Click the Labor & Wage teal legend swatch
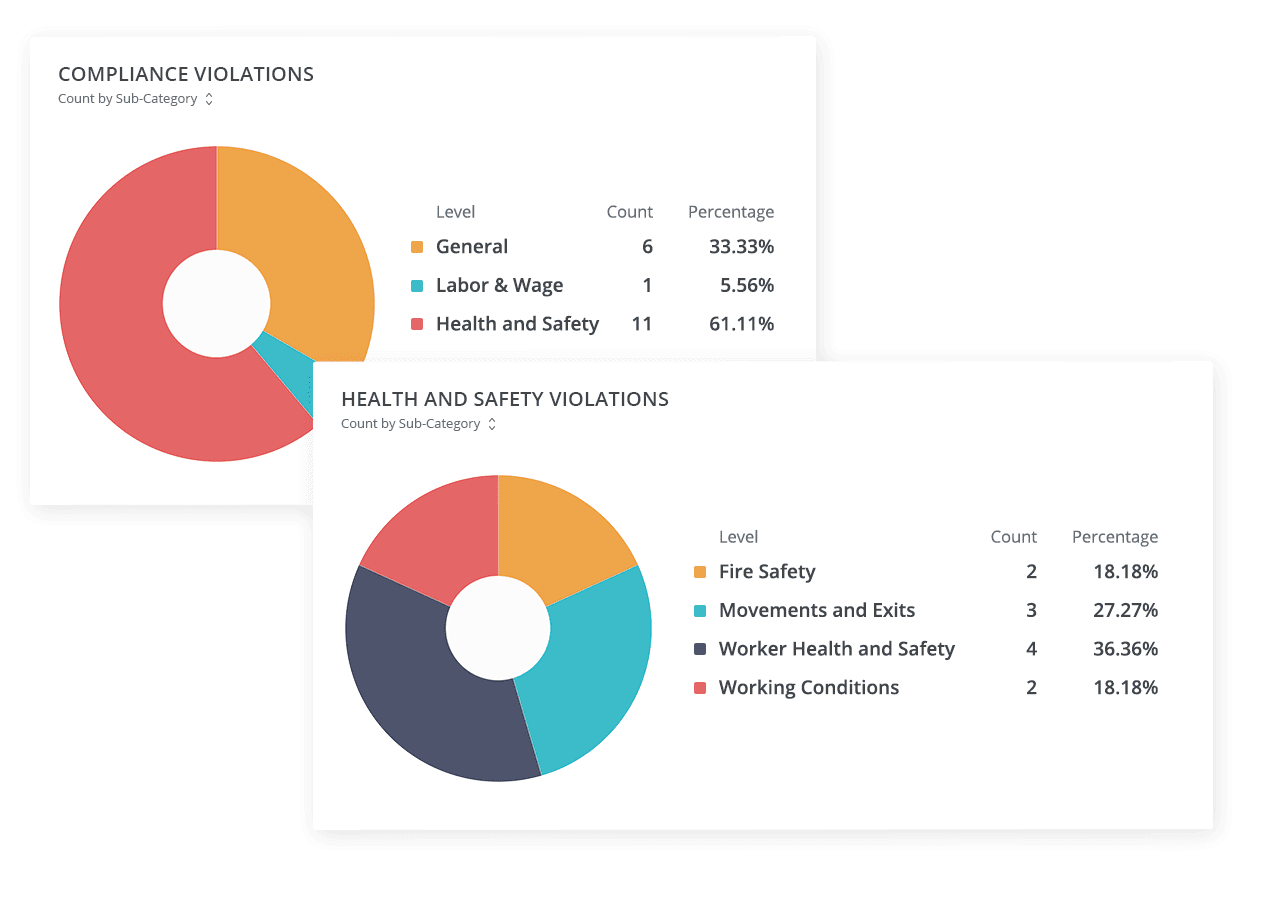This screenshot has height=900, width=1285. 417,286
